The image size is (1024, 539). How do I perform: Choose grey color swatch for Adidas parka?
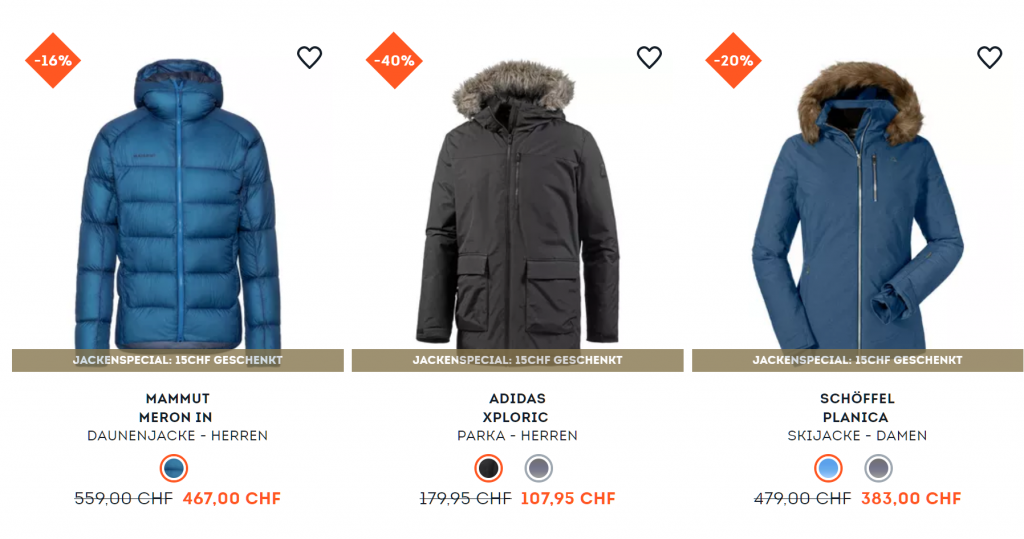pos(539,468)
